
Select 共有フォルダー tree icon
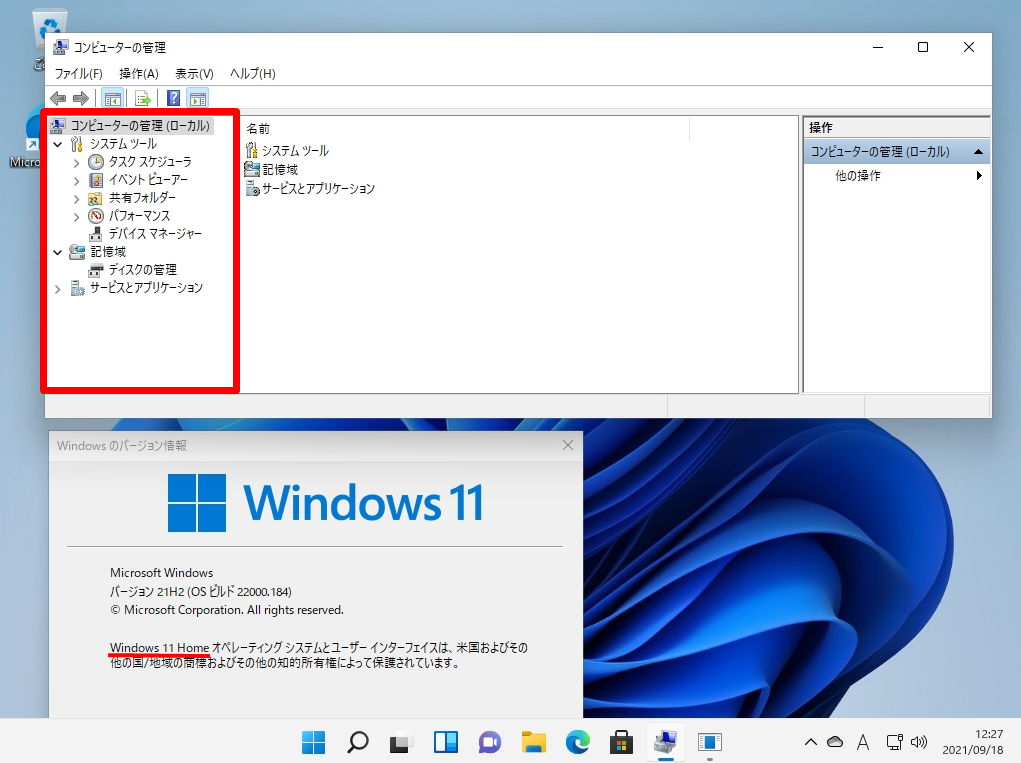pos(96,198)
